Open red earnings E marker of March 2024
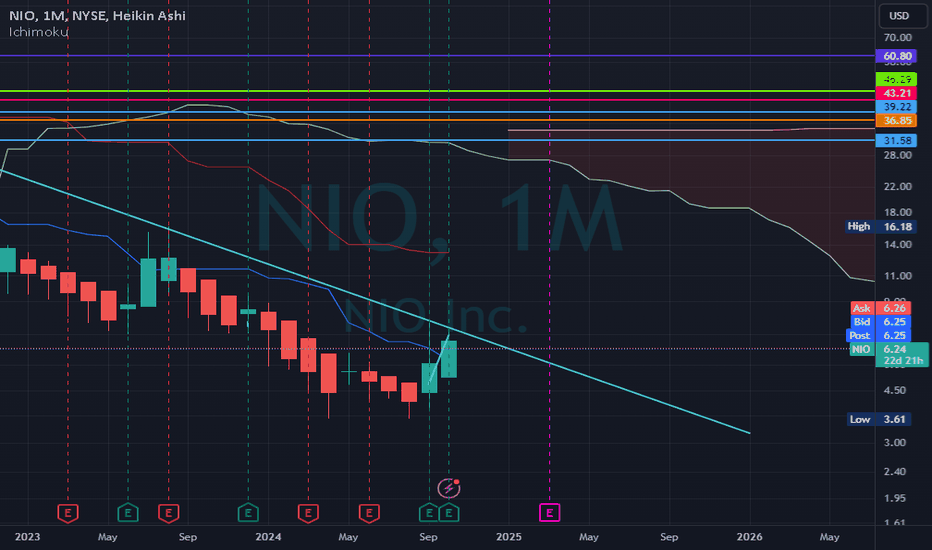This screenshot has width=932, height=550. click(308, 513)
